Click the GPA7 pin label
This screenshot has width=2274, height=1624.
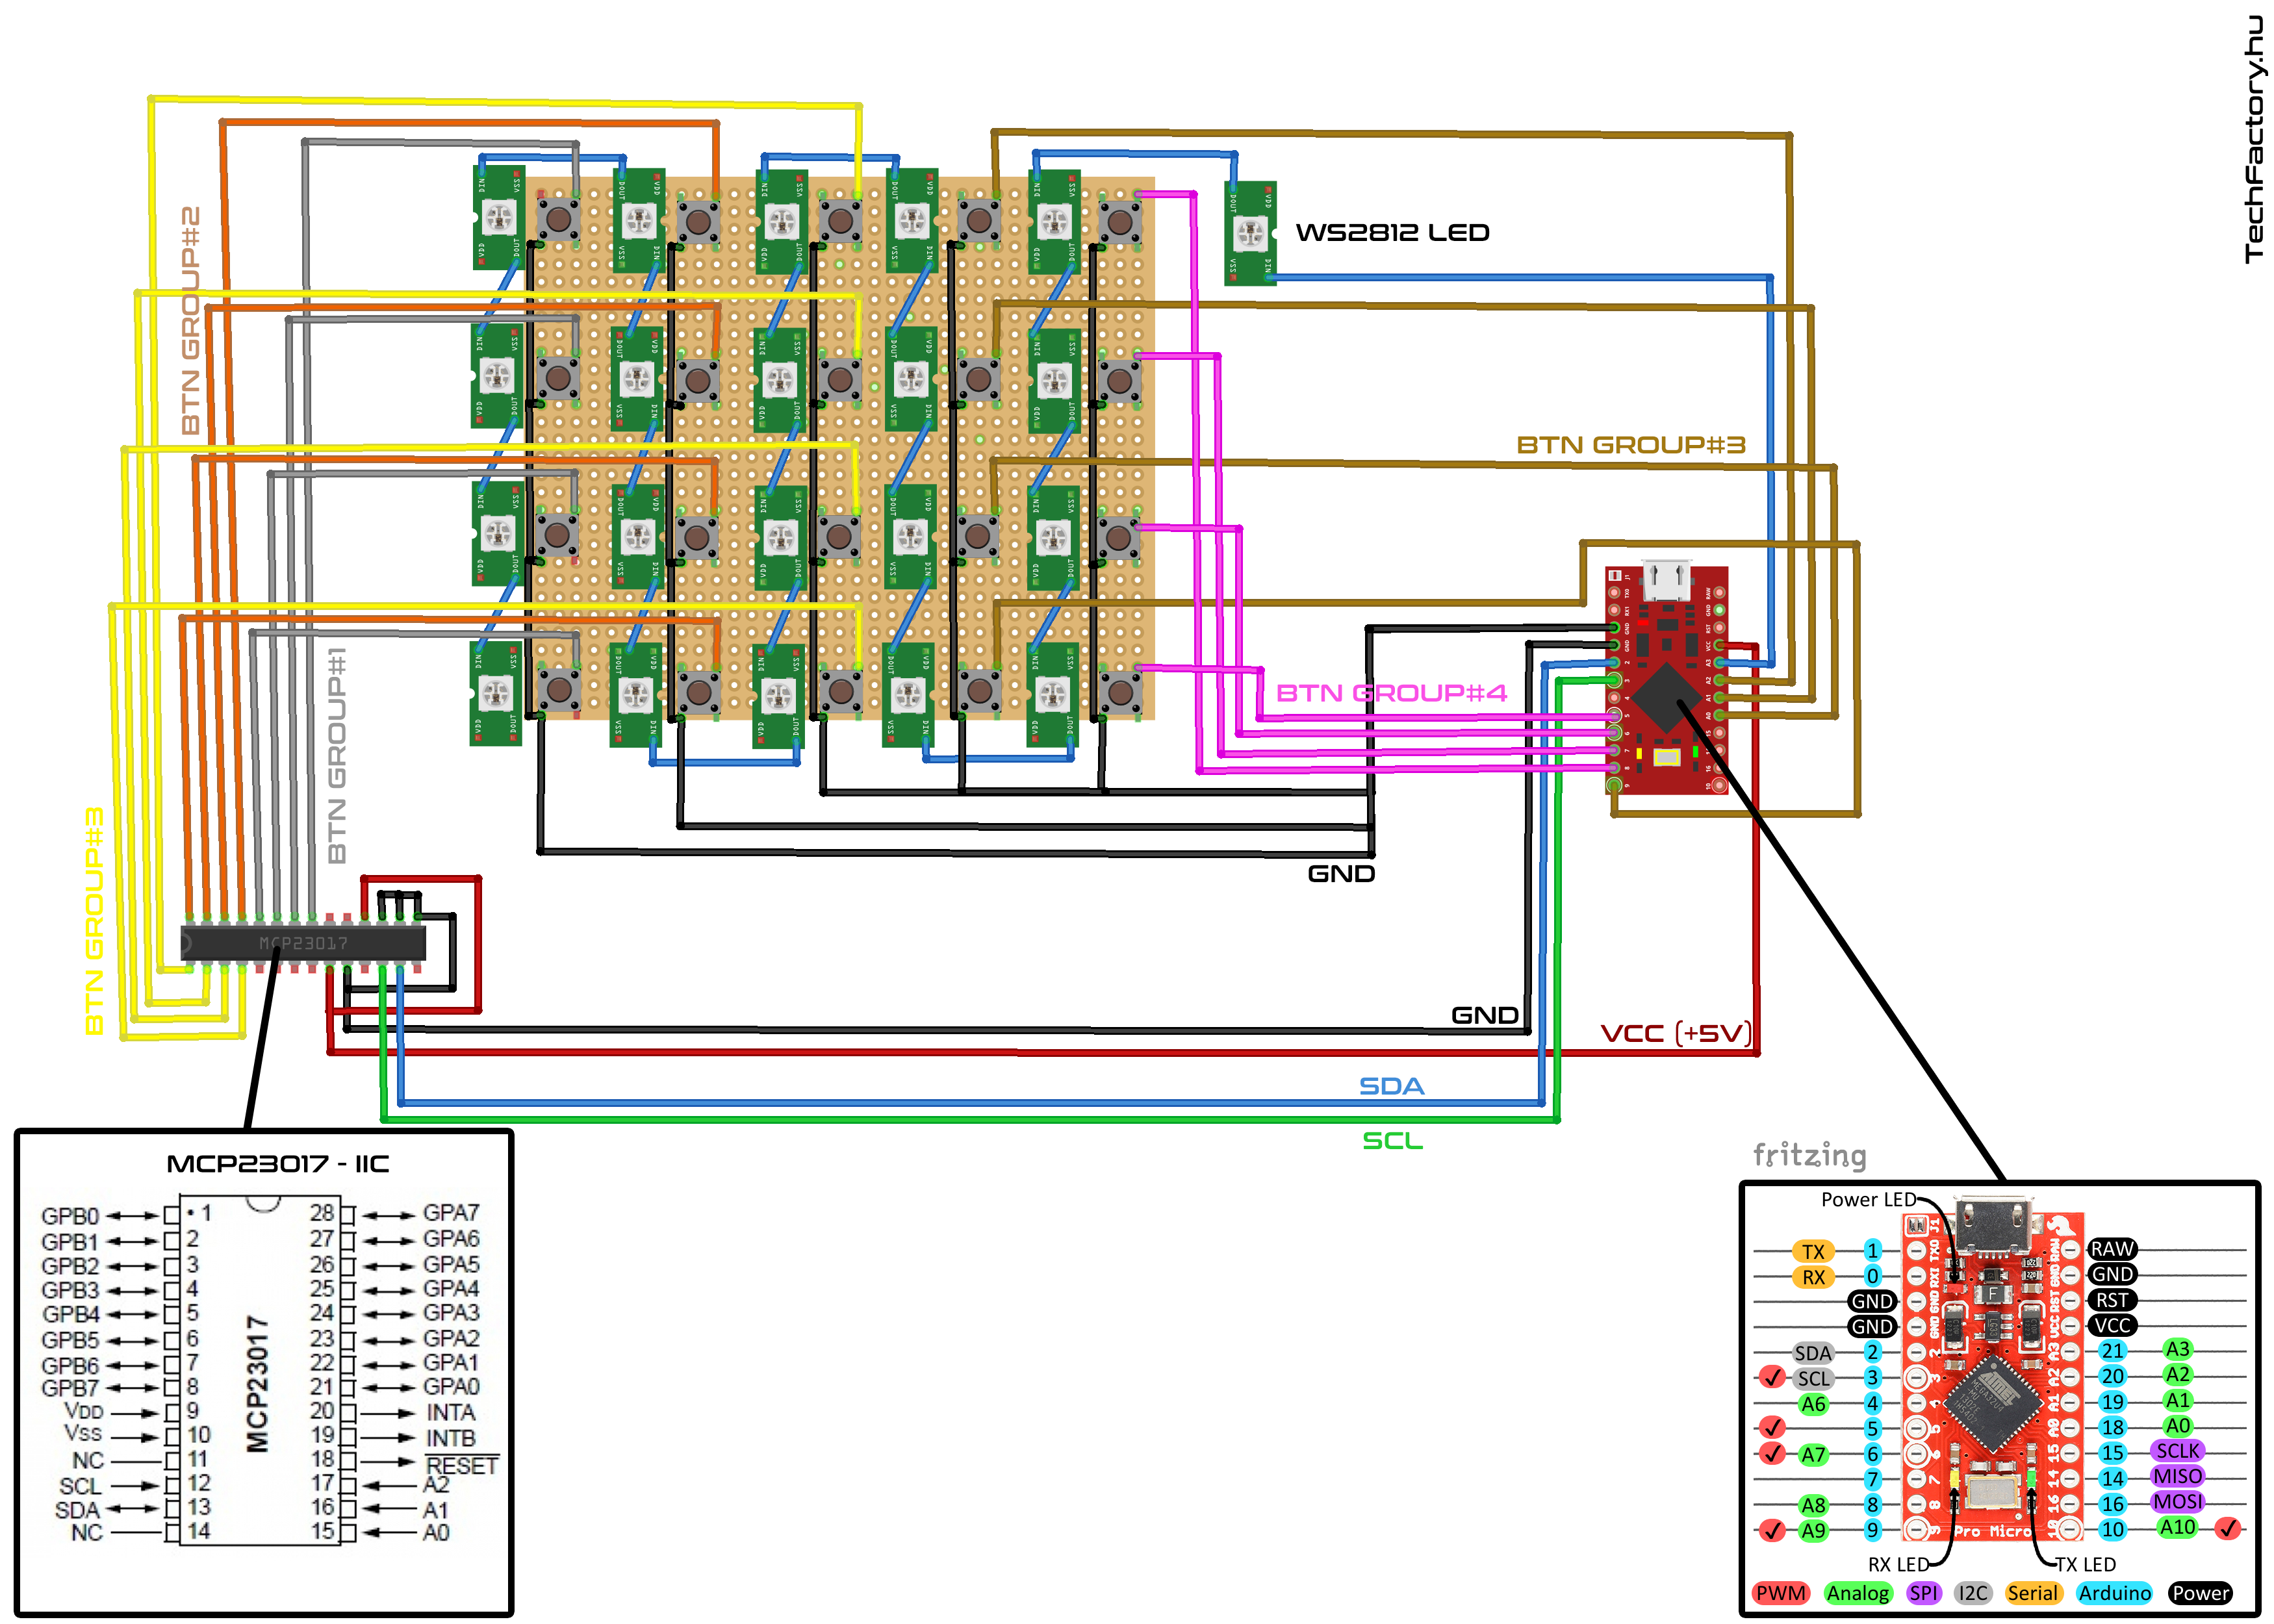pos(451,1213)
